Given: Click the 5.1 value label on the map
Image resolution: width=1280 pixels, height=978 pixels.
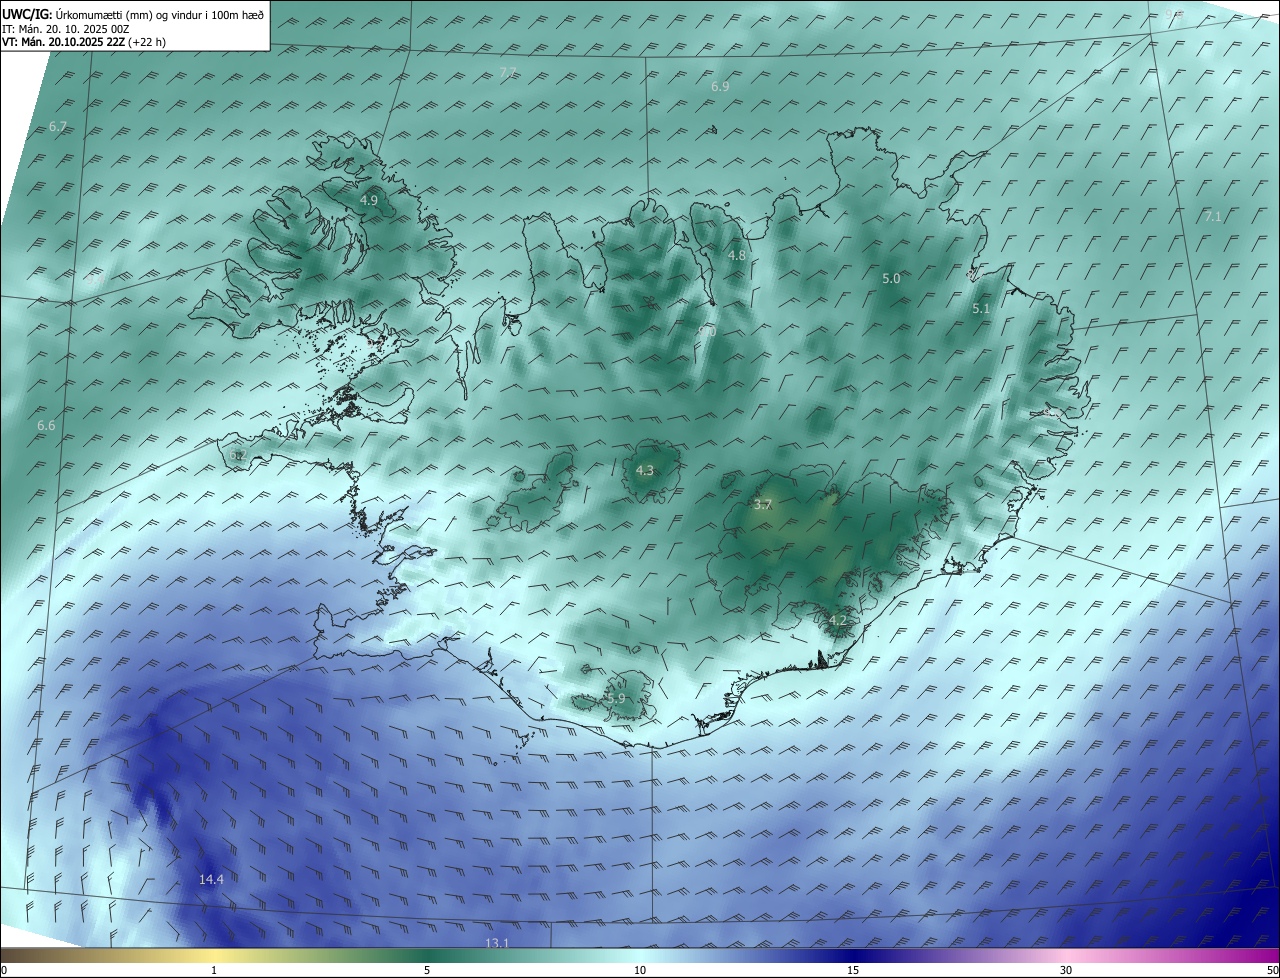Looking at the screenshot, I should point(981,309).
